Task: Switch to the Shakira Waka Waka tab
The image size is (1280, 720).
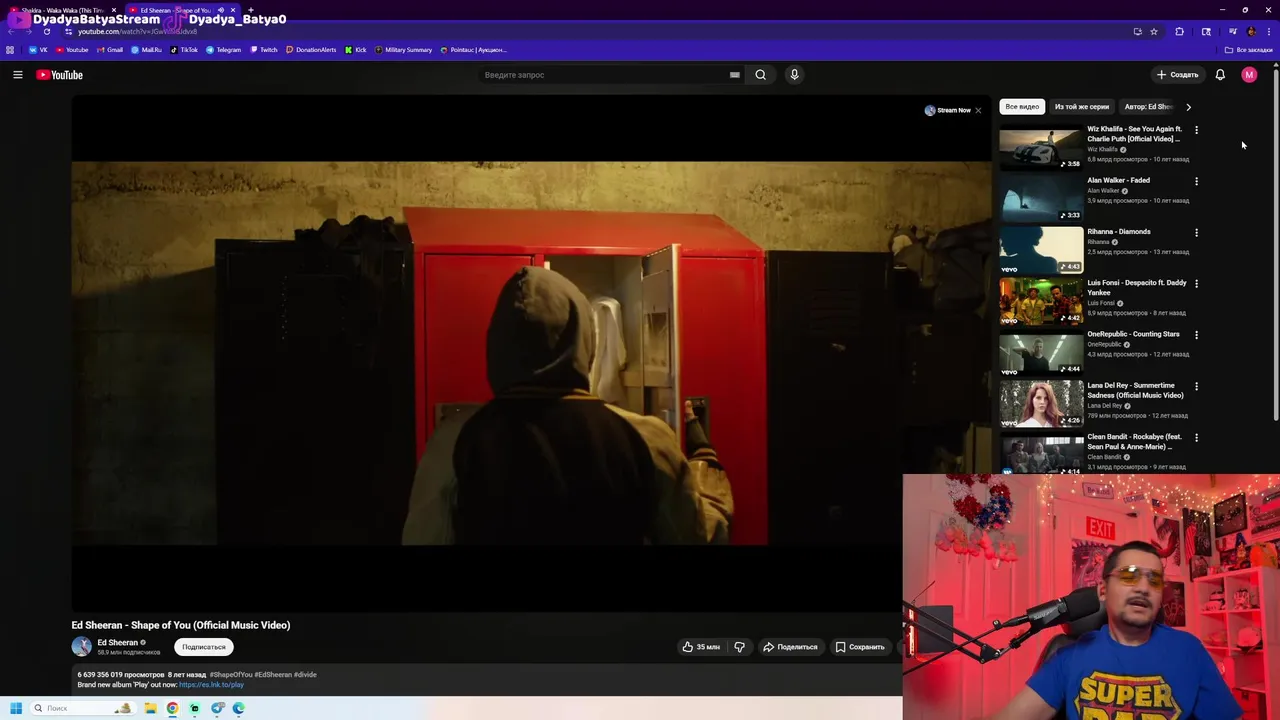Action: pyautogui.click(x=62, y=10)
